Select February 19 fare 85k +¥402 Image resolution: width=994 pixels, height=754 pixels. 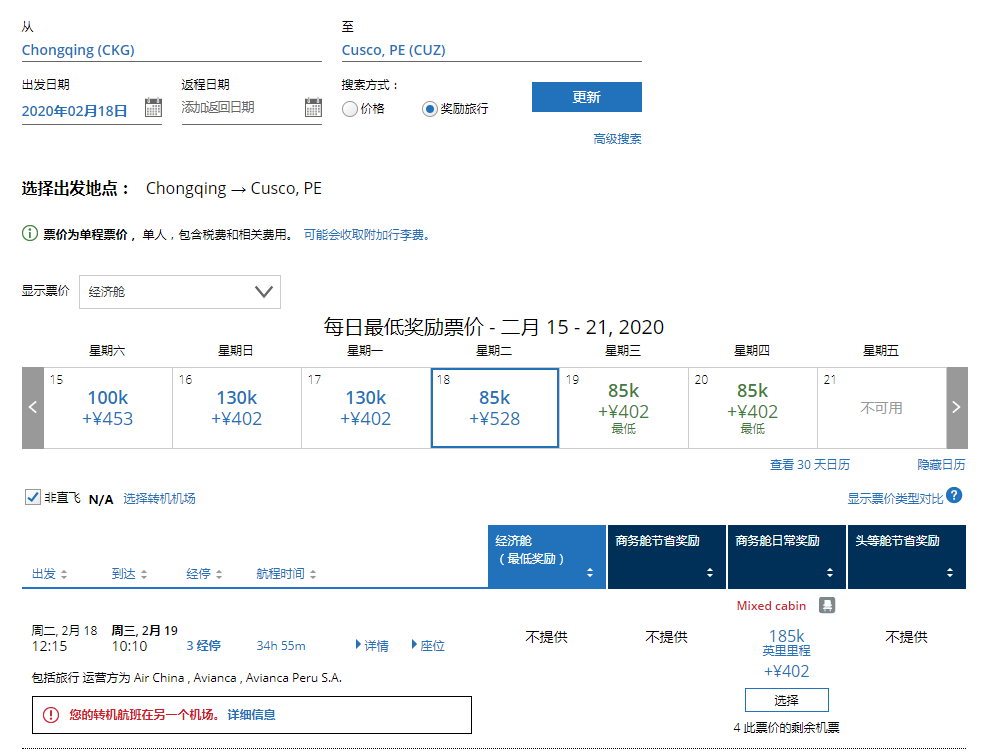[623, 408]
